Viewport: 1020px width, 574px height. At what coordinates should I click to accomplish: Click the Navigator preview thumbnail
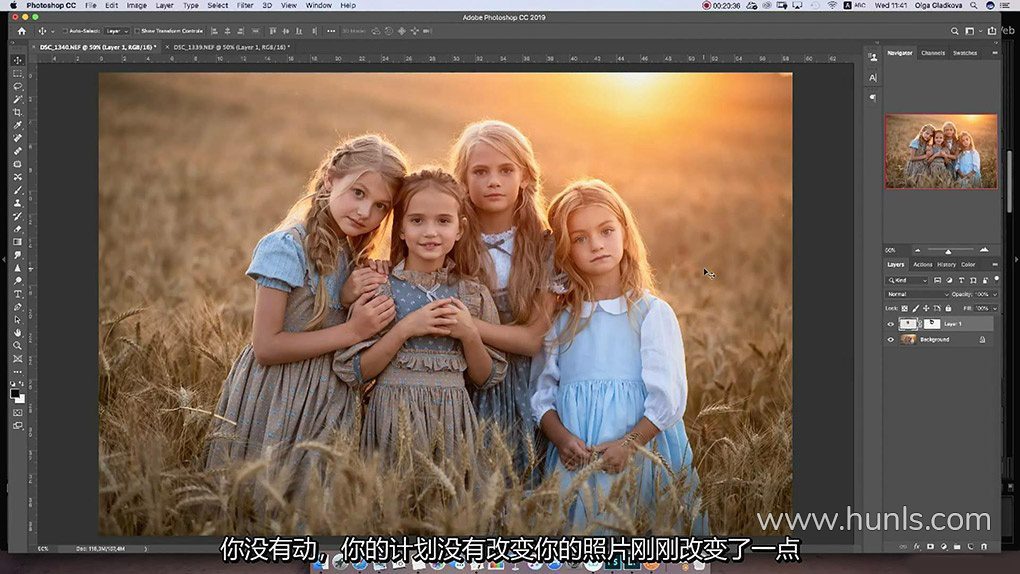tap(941, 151)
